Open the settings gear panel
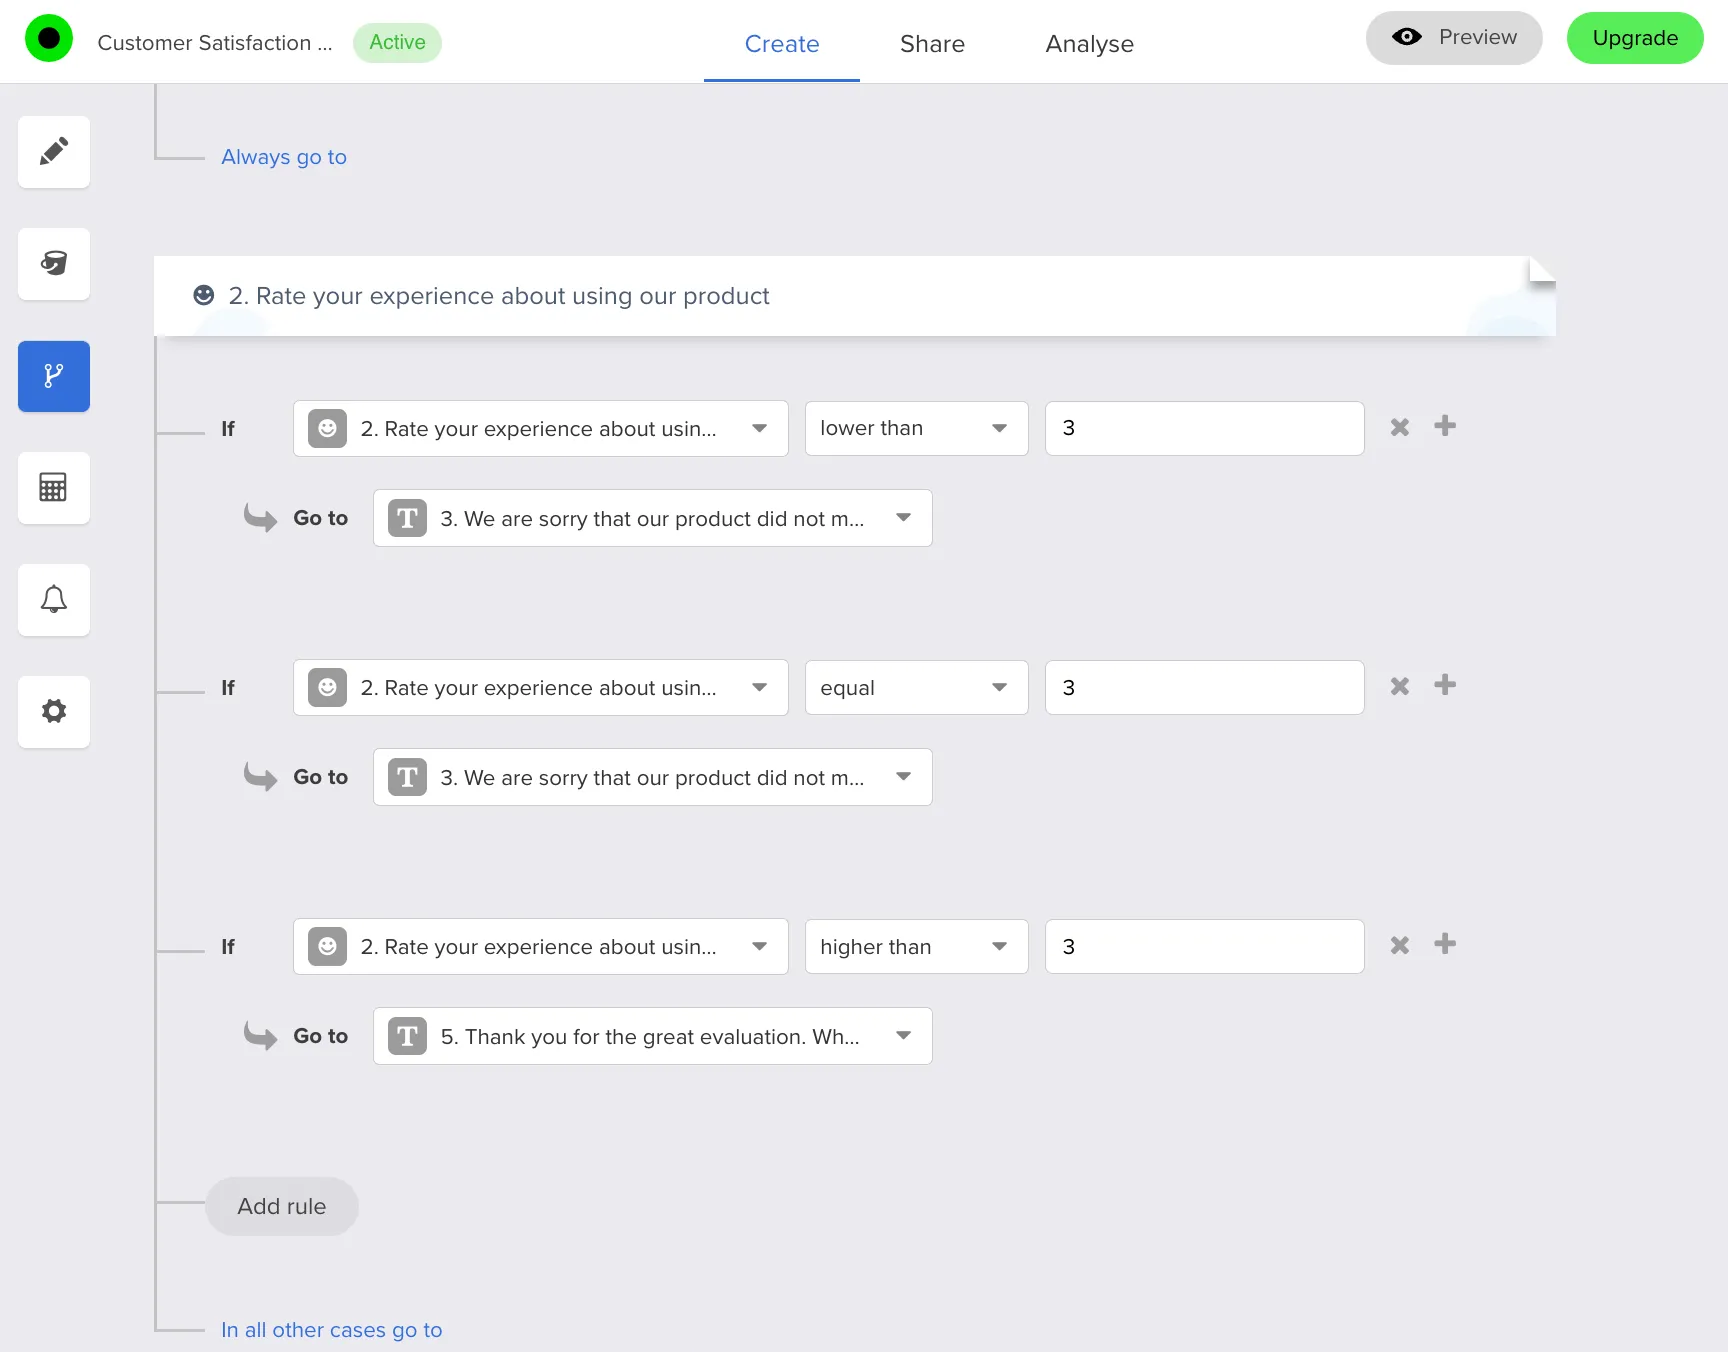Screen dimensions: 1728x1352 point(54,712)
